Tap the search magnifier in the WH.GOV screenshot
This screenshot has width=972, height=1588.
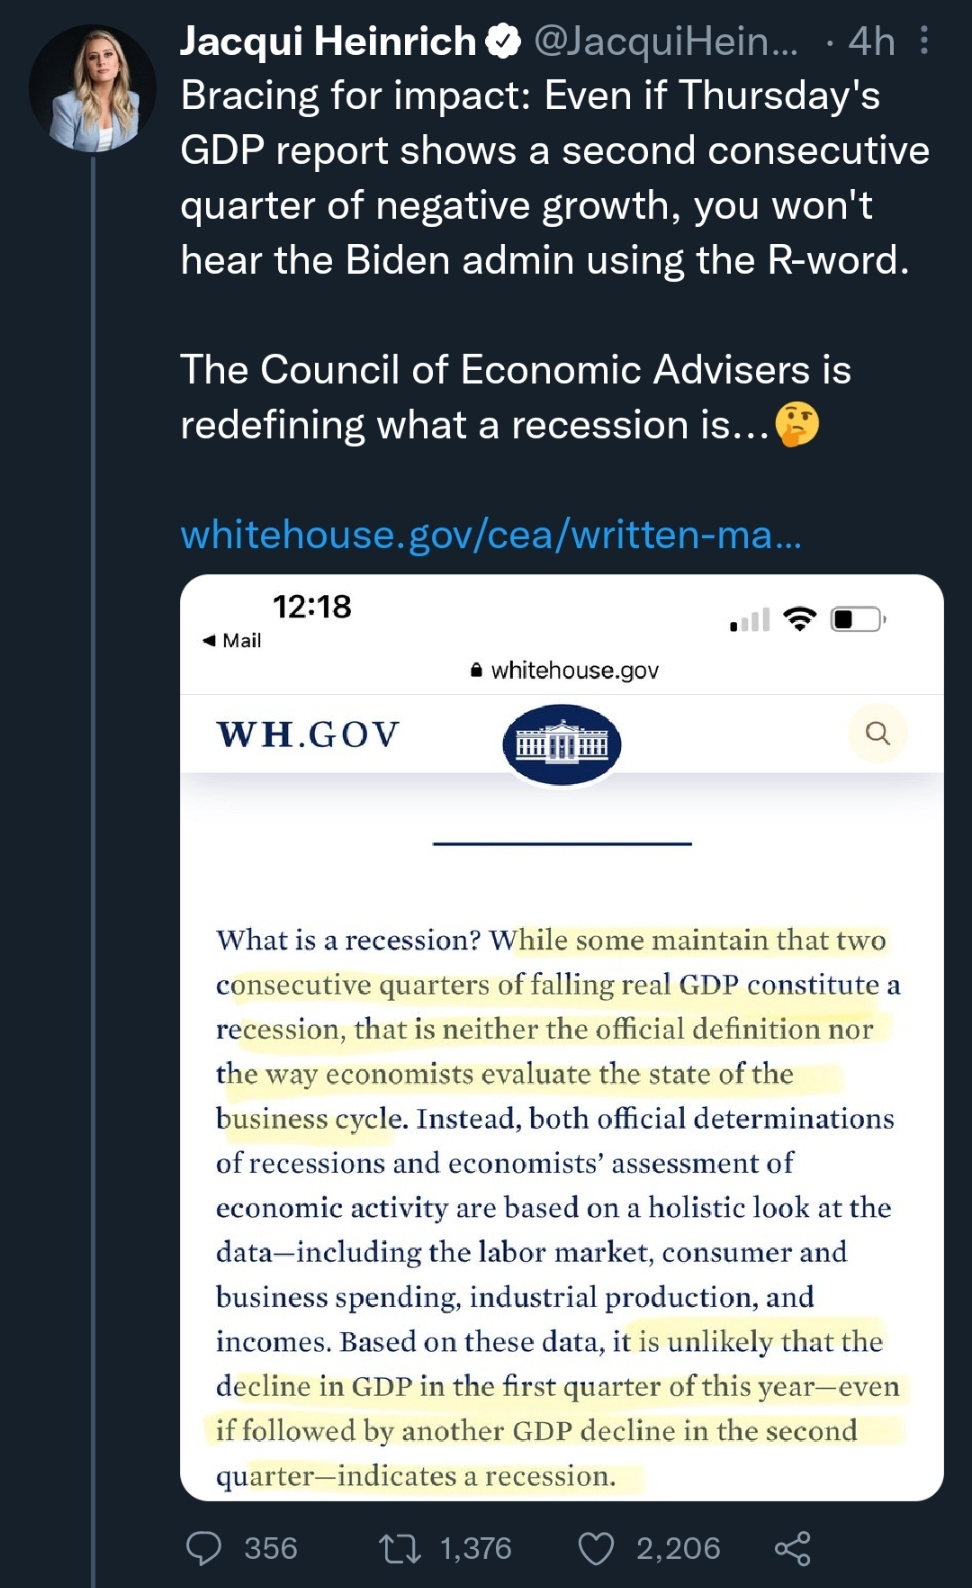877,733
